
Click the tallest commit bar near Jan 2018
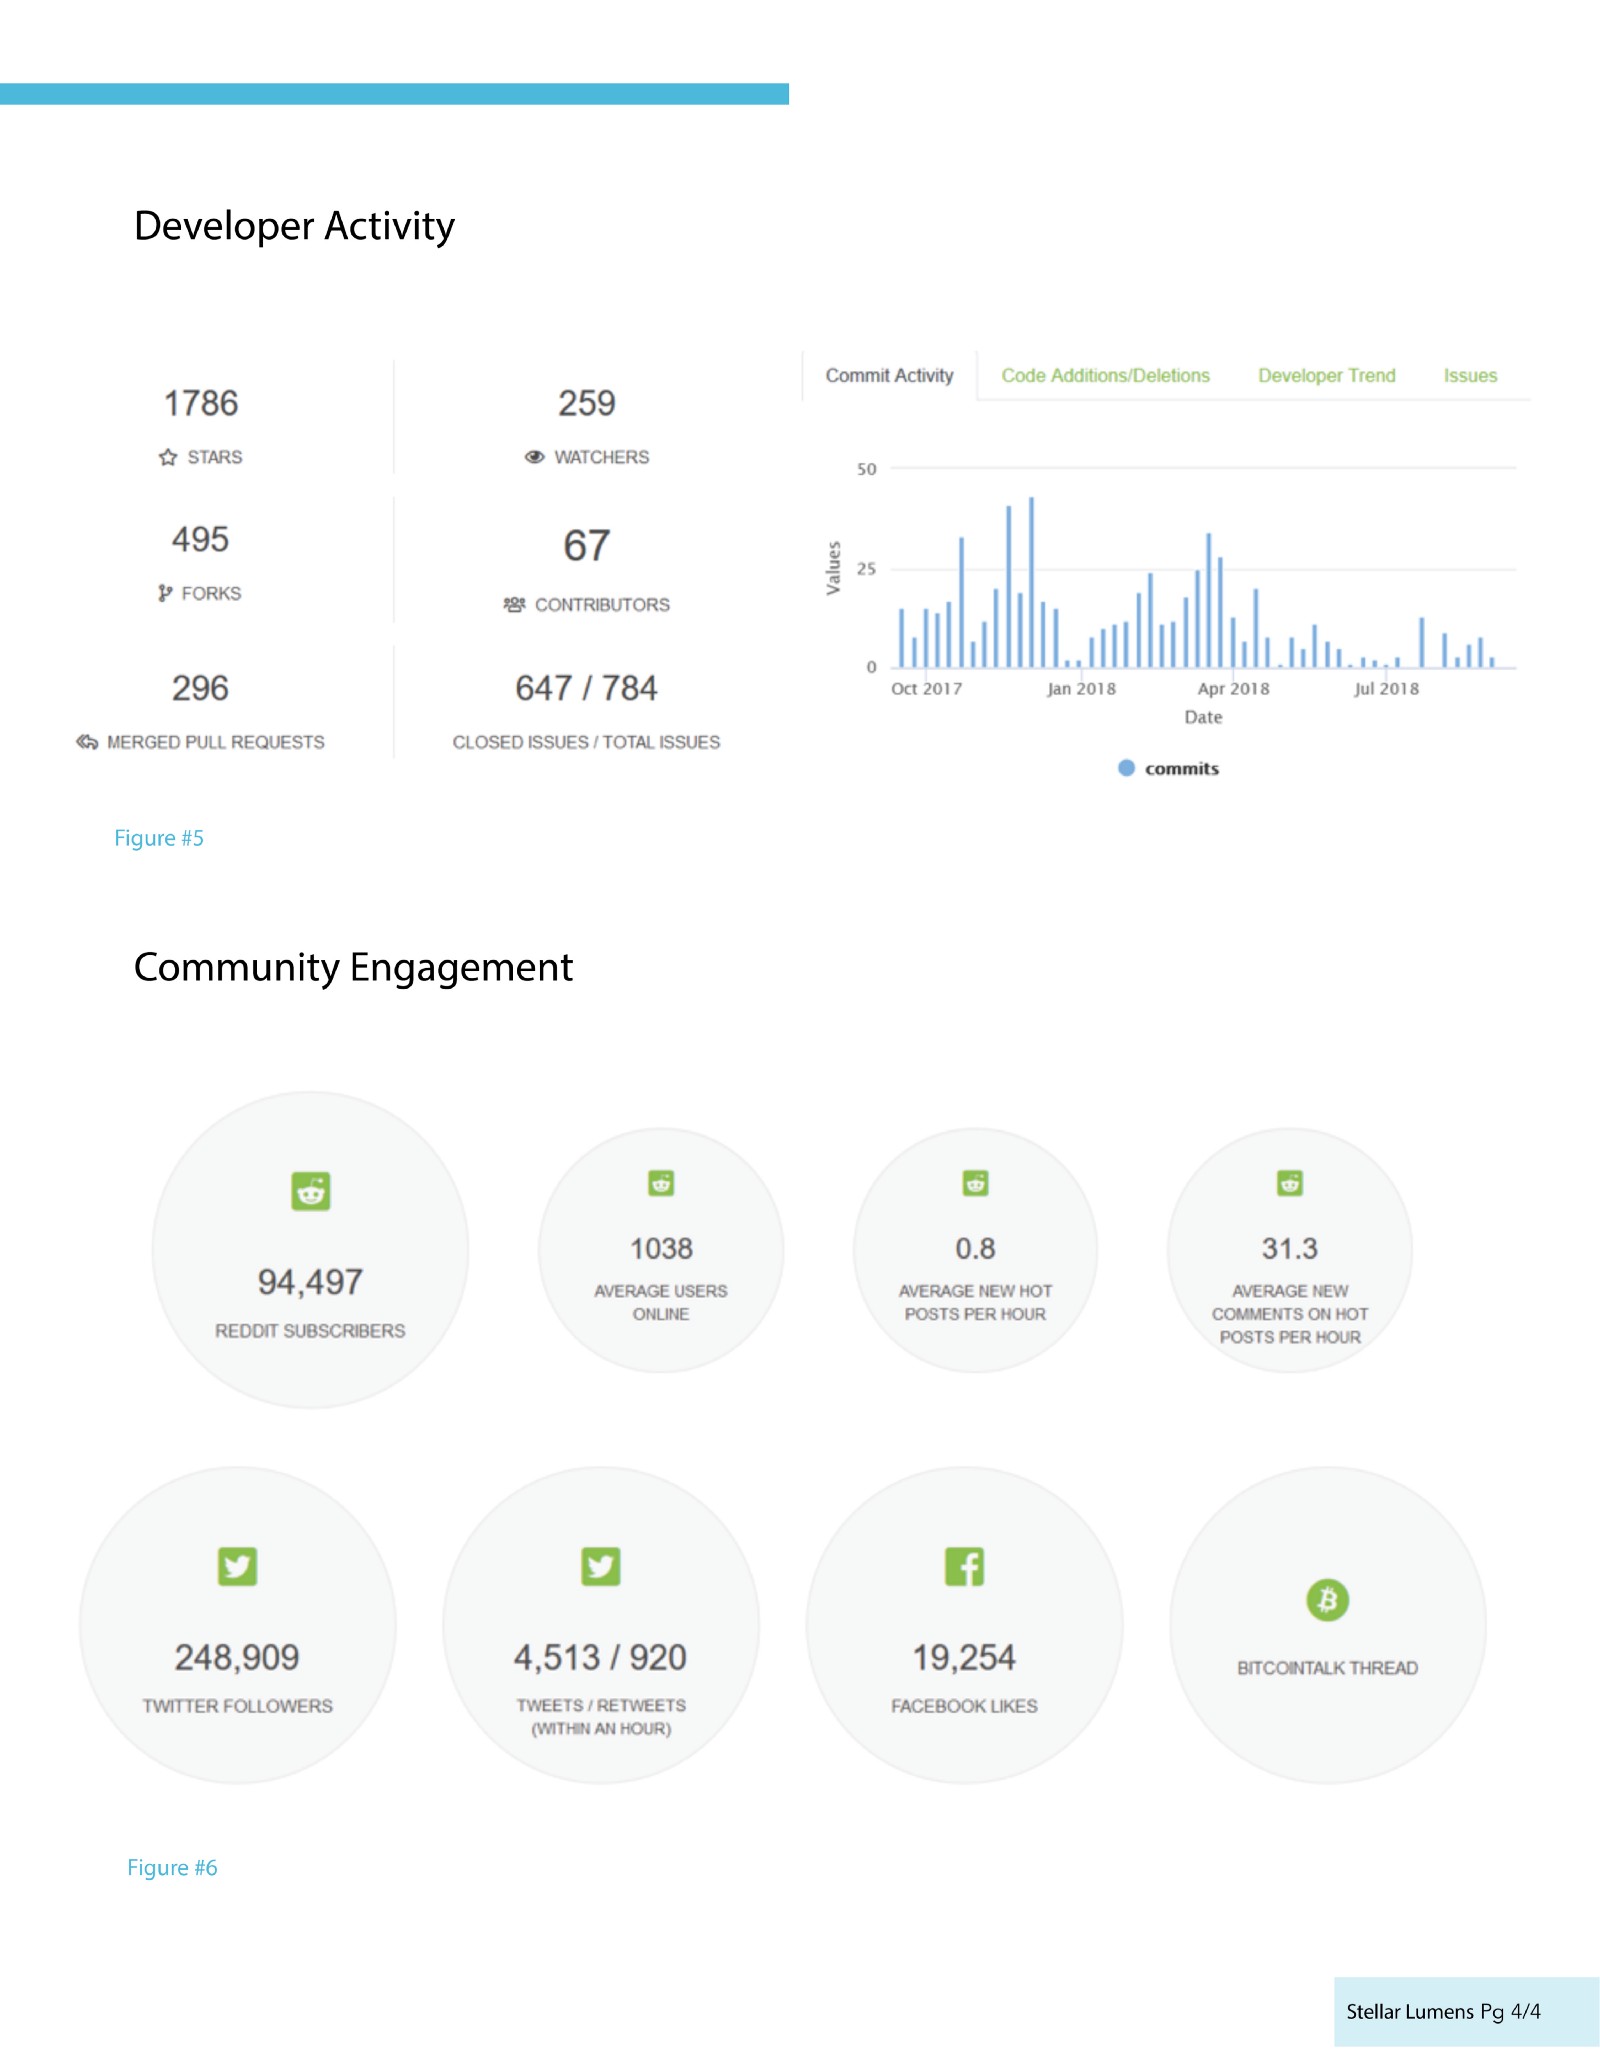tap(1031, 582)
